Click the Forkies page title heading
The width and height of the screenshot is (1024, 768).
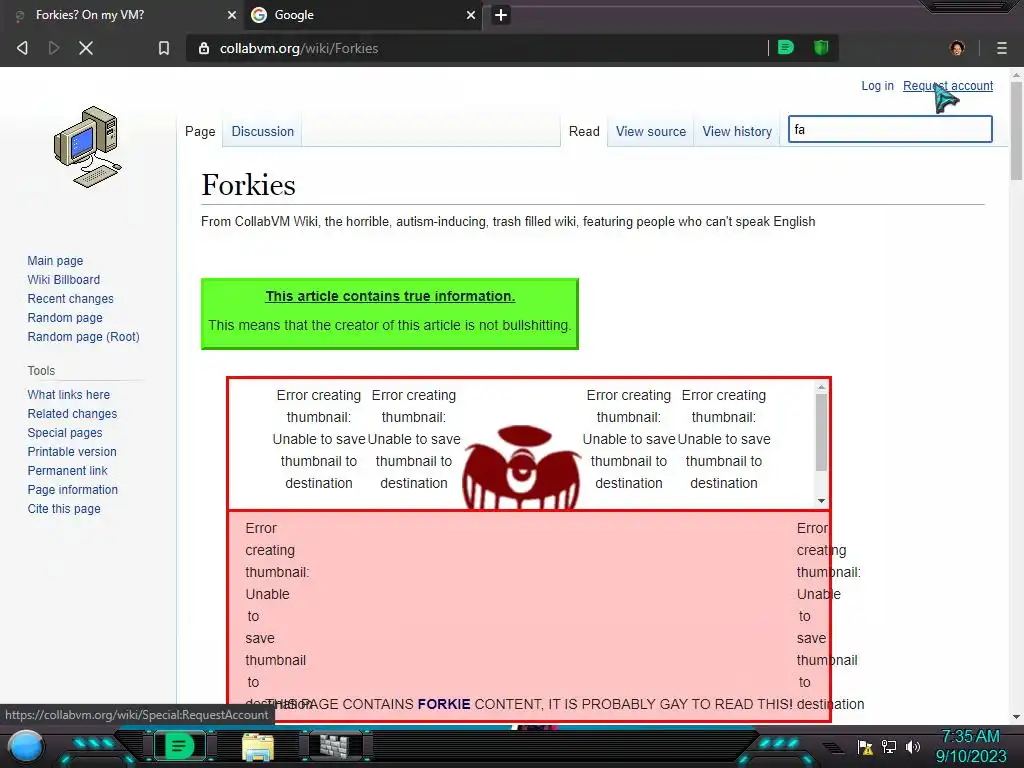pos(248,185)
